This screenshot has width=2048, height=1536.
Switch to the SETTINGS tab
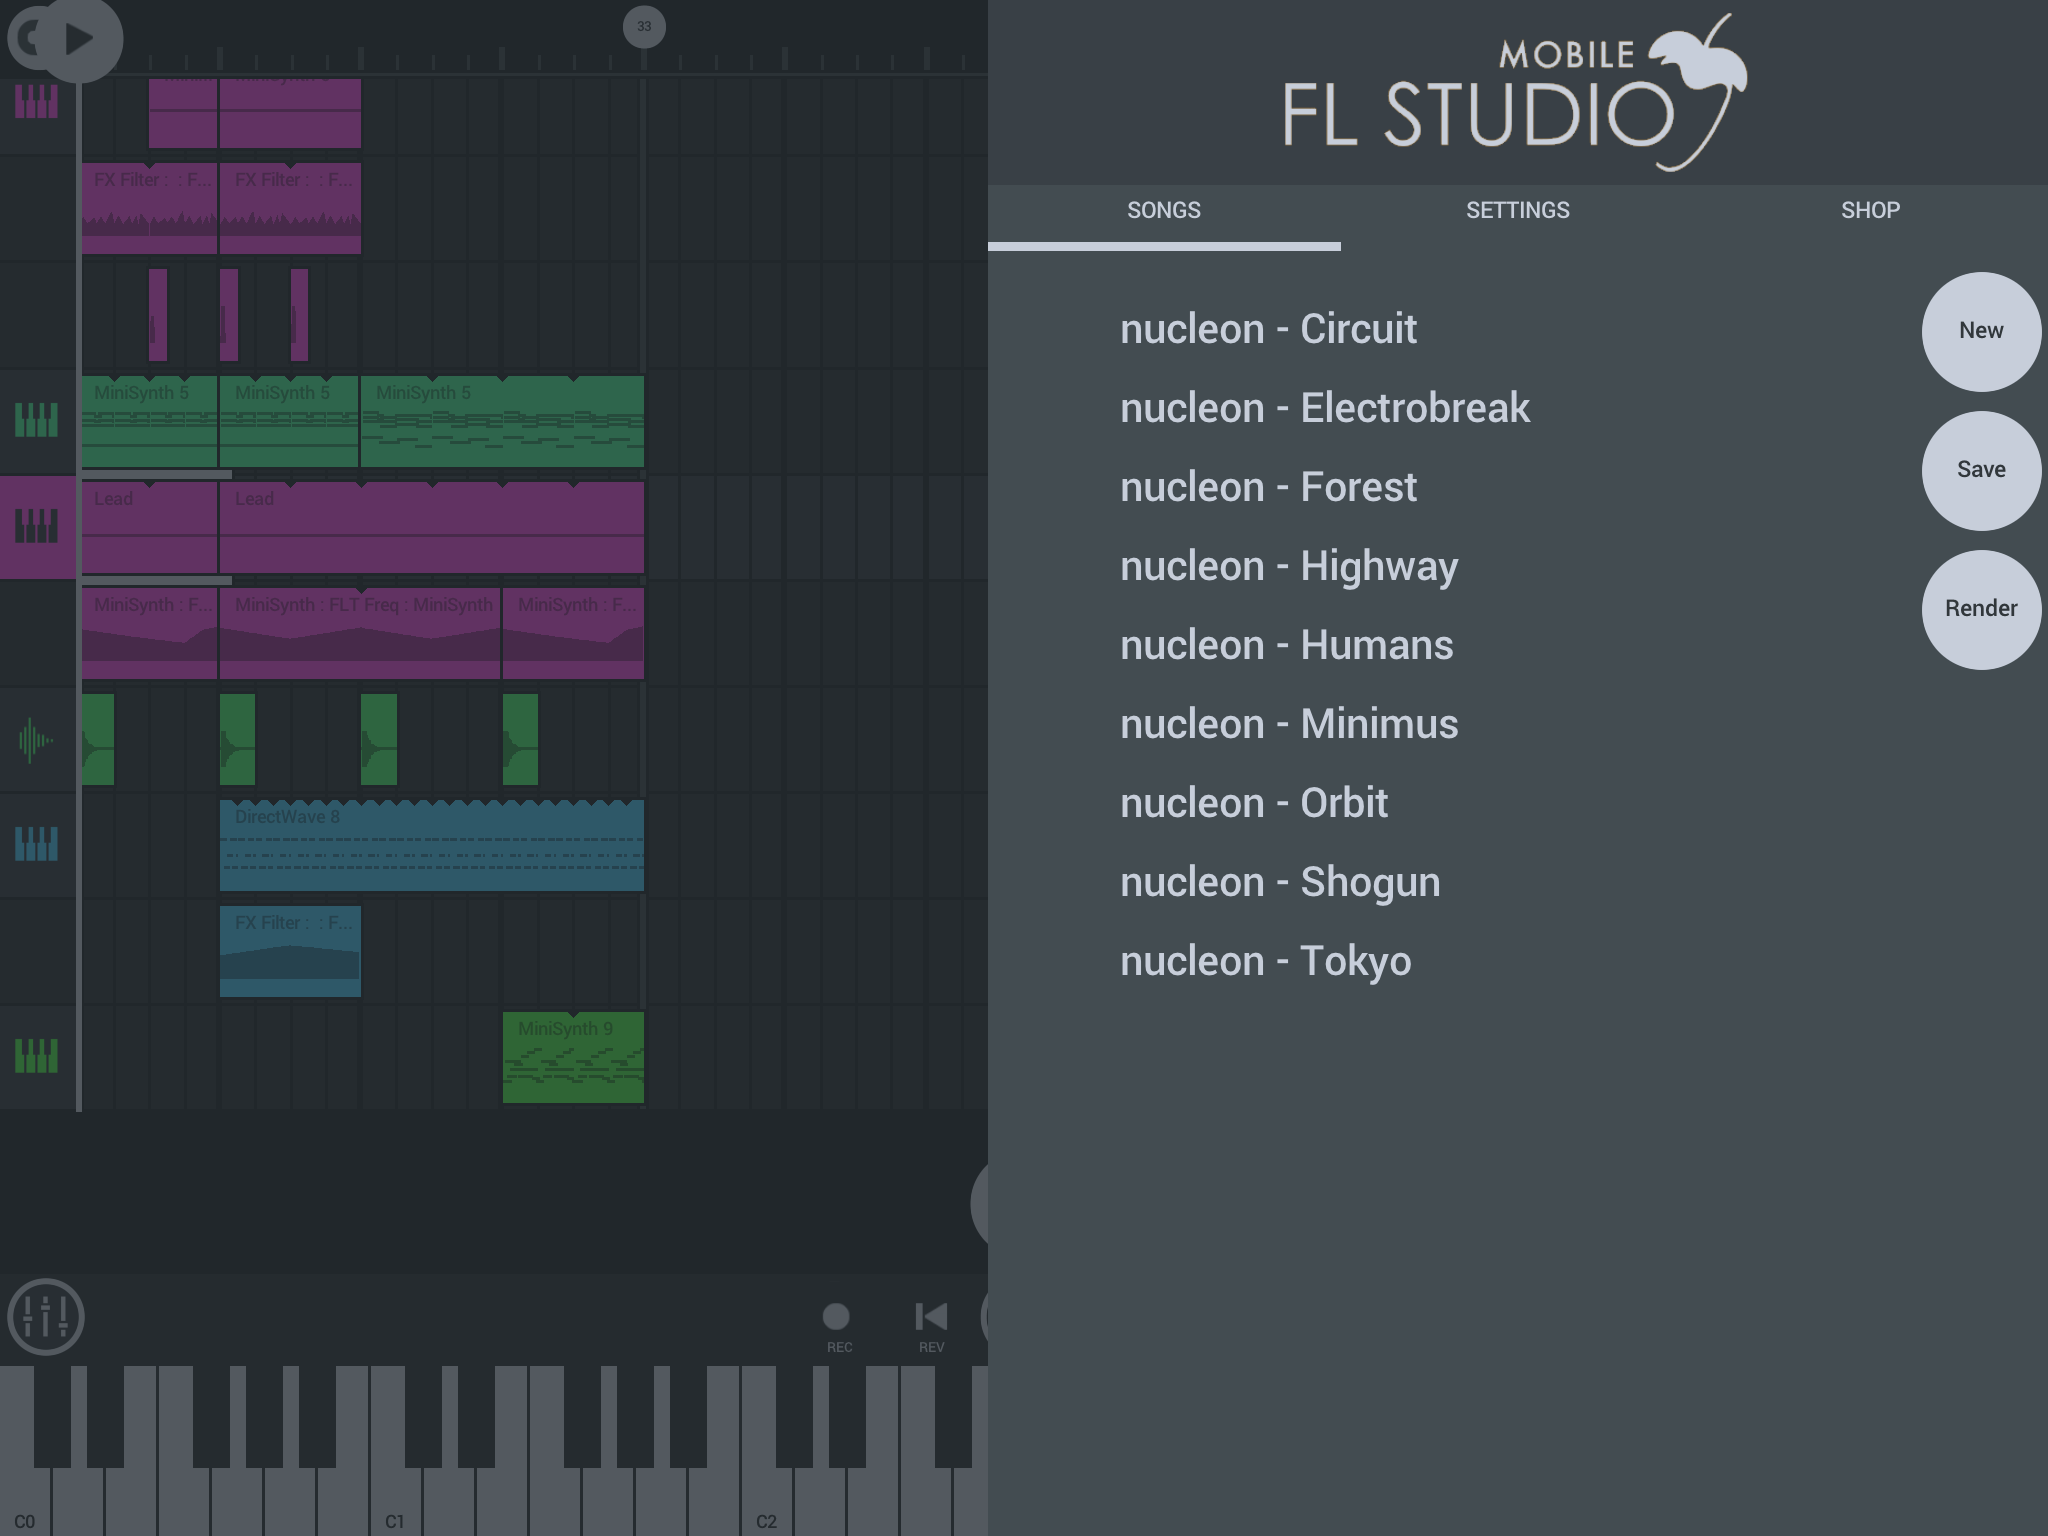click(1517, 211)
